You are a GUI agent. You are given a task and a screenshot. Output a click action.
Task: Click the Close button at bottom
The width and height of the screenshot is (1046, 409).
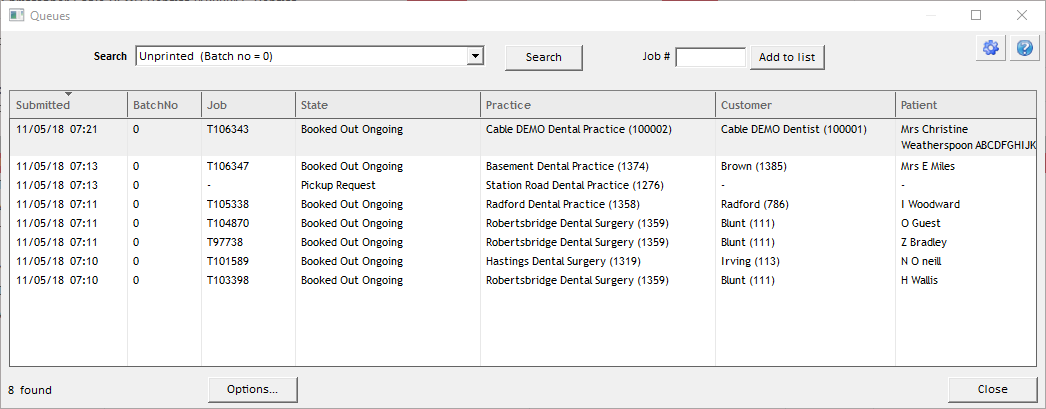click(x=992, y=389)
